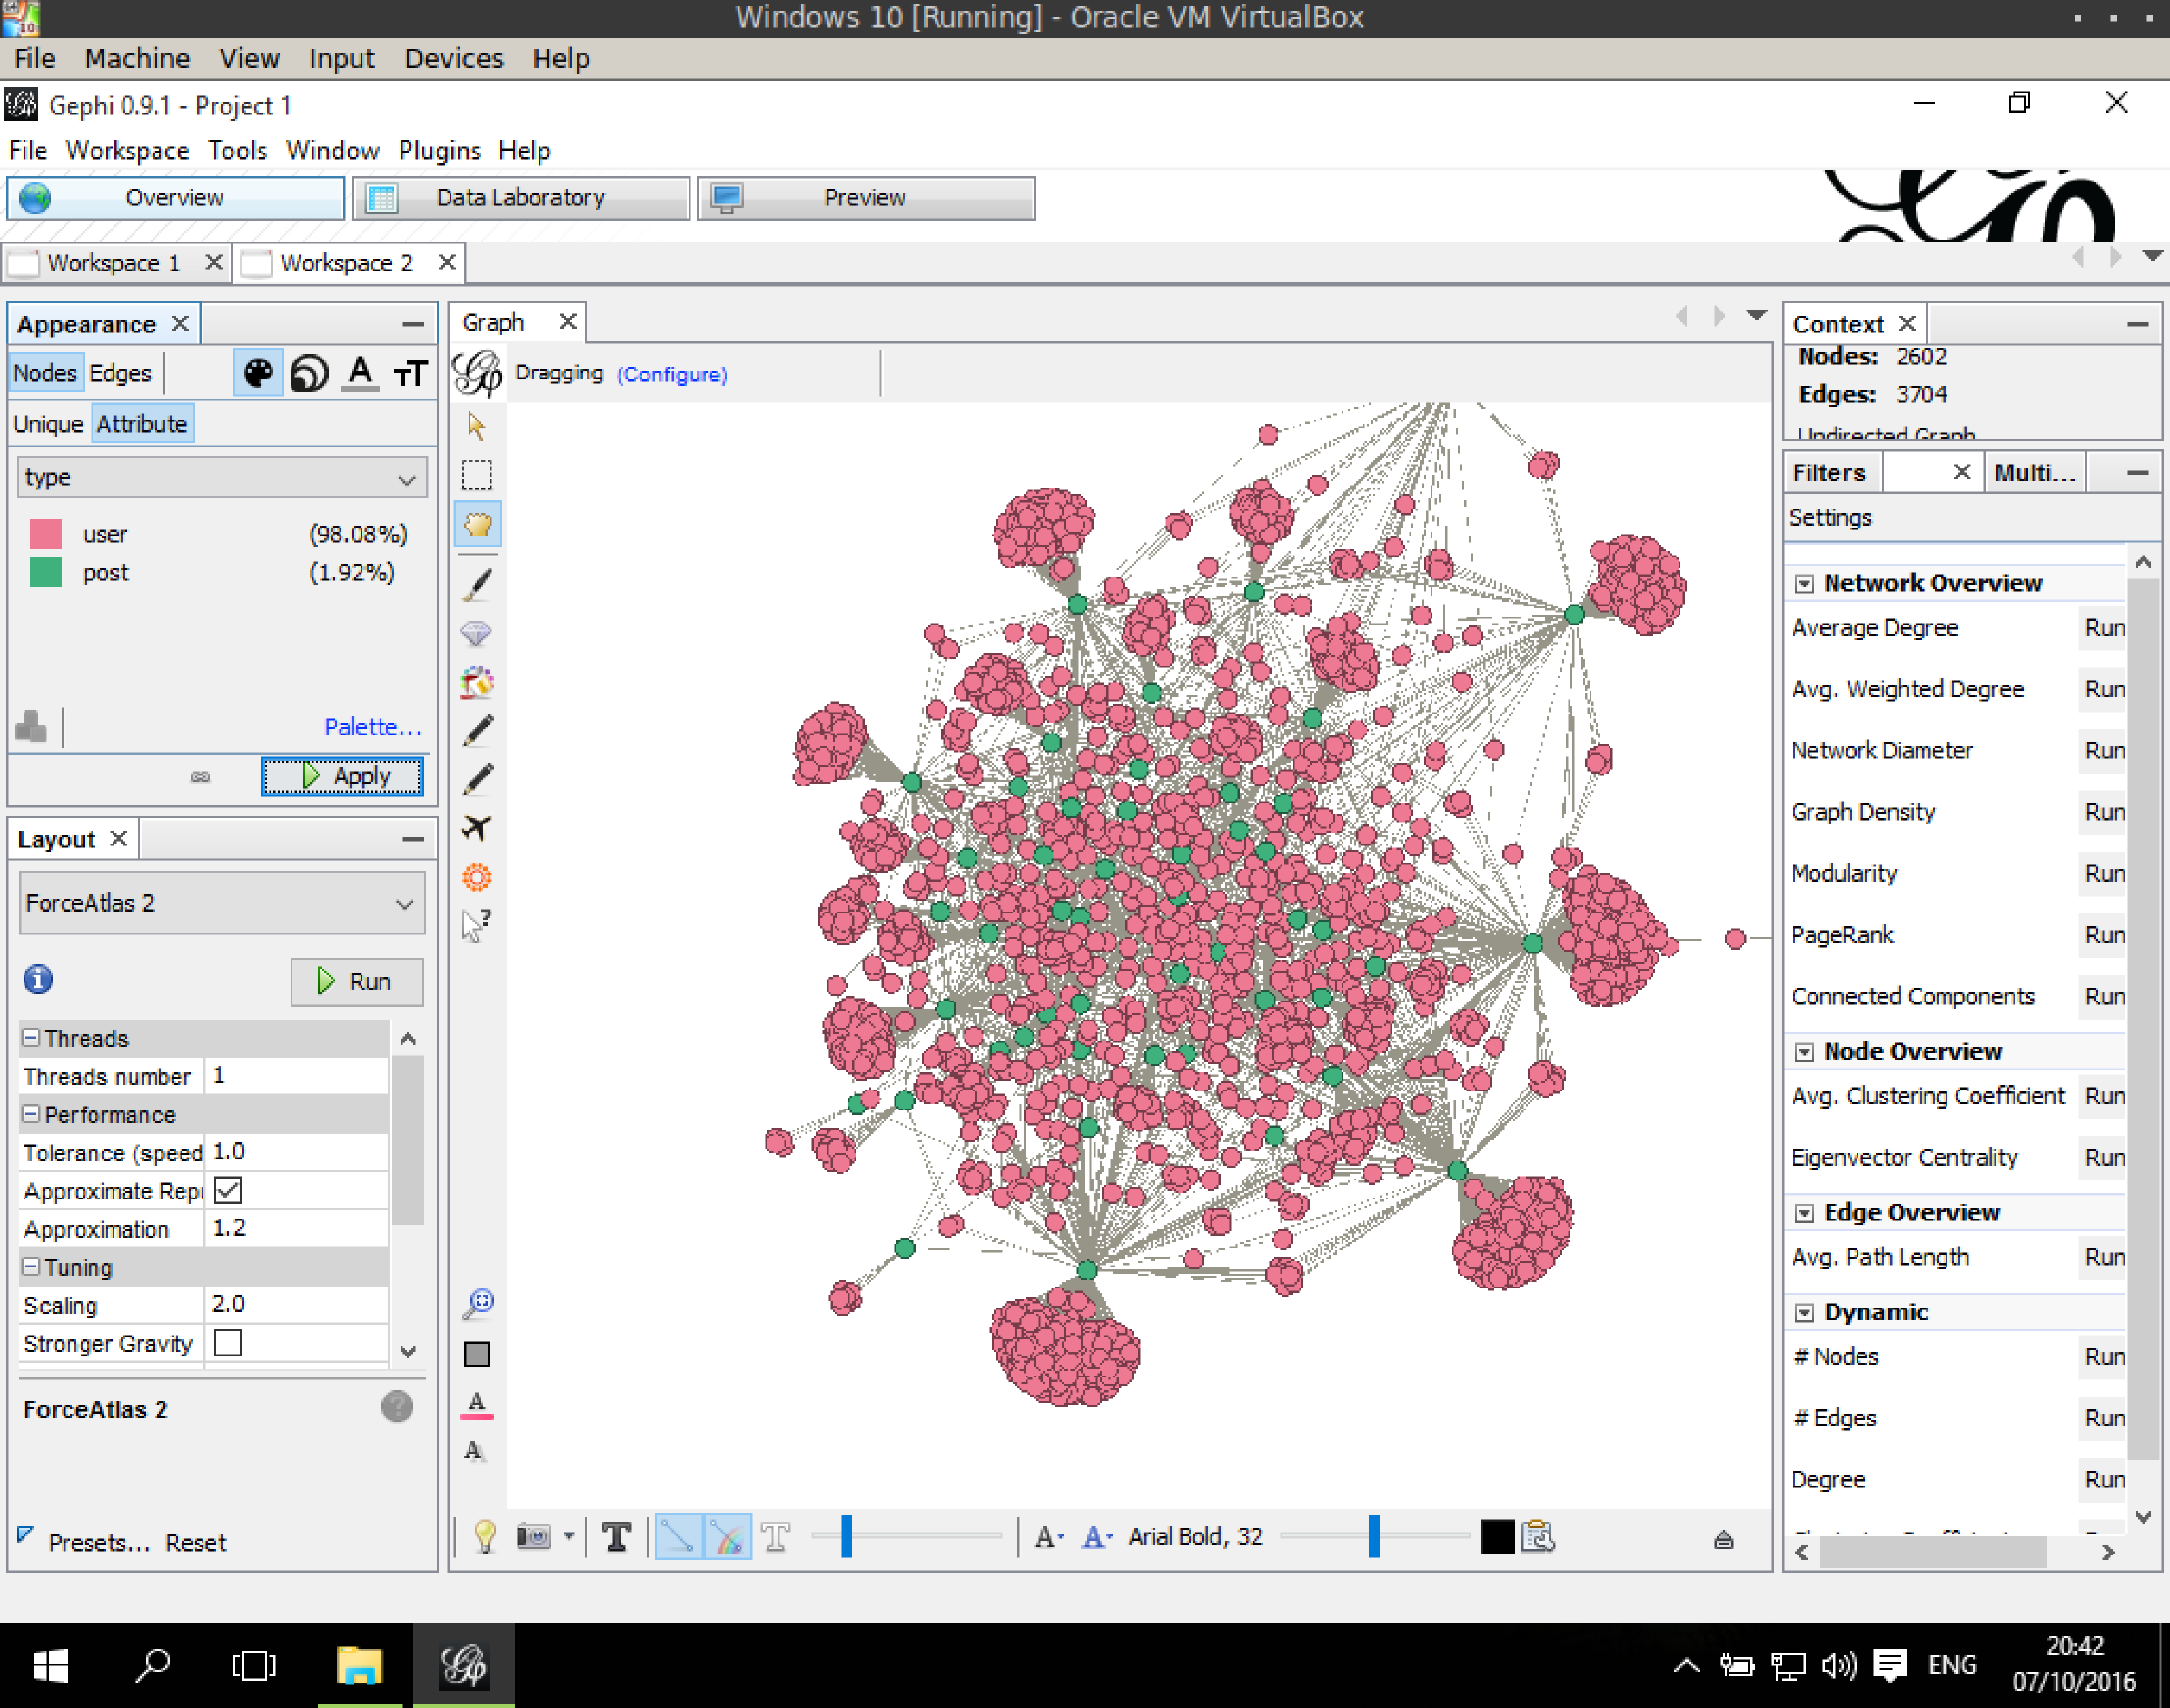
Task: Click the ForceAtlas 2 help question mark
Action: coord(397,1407)
